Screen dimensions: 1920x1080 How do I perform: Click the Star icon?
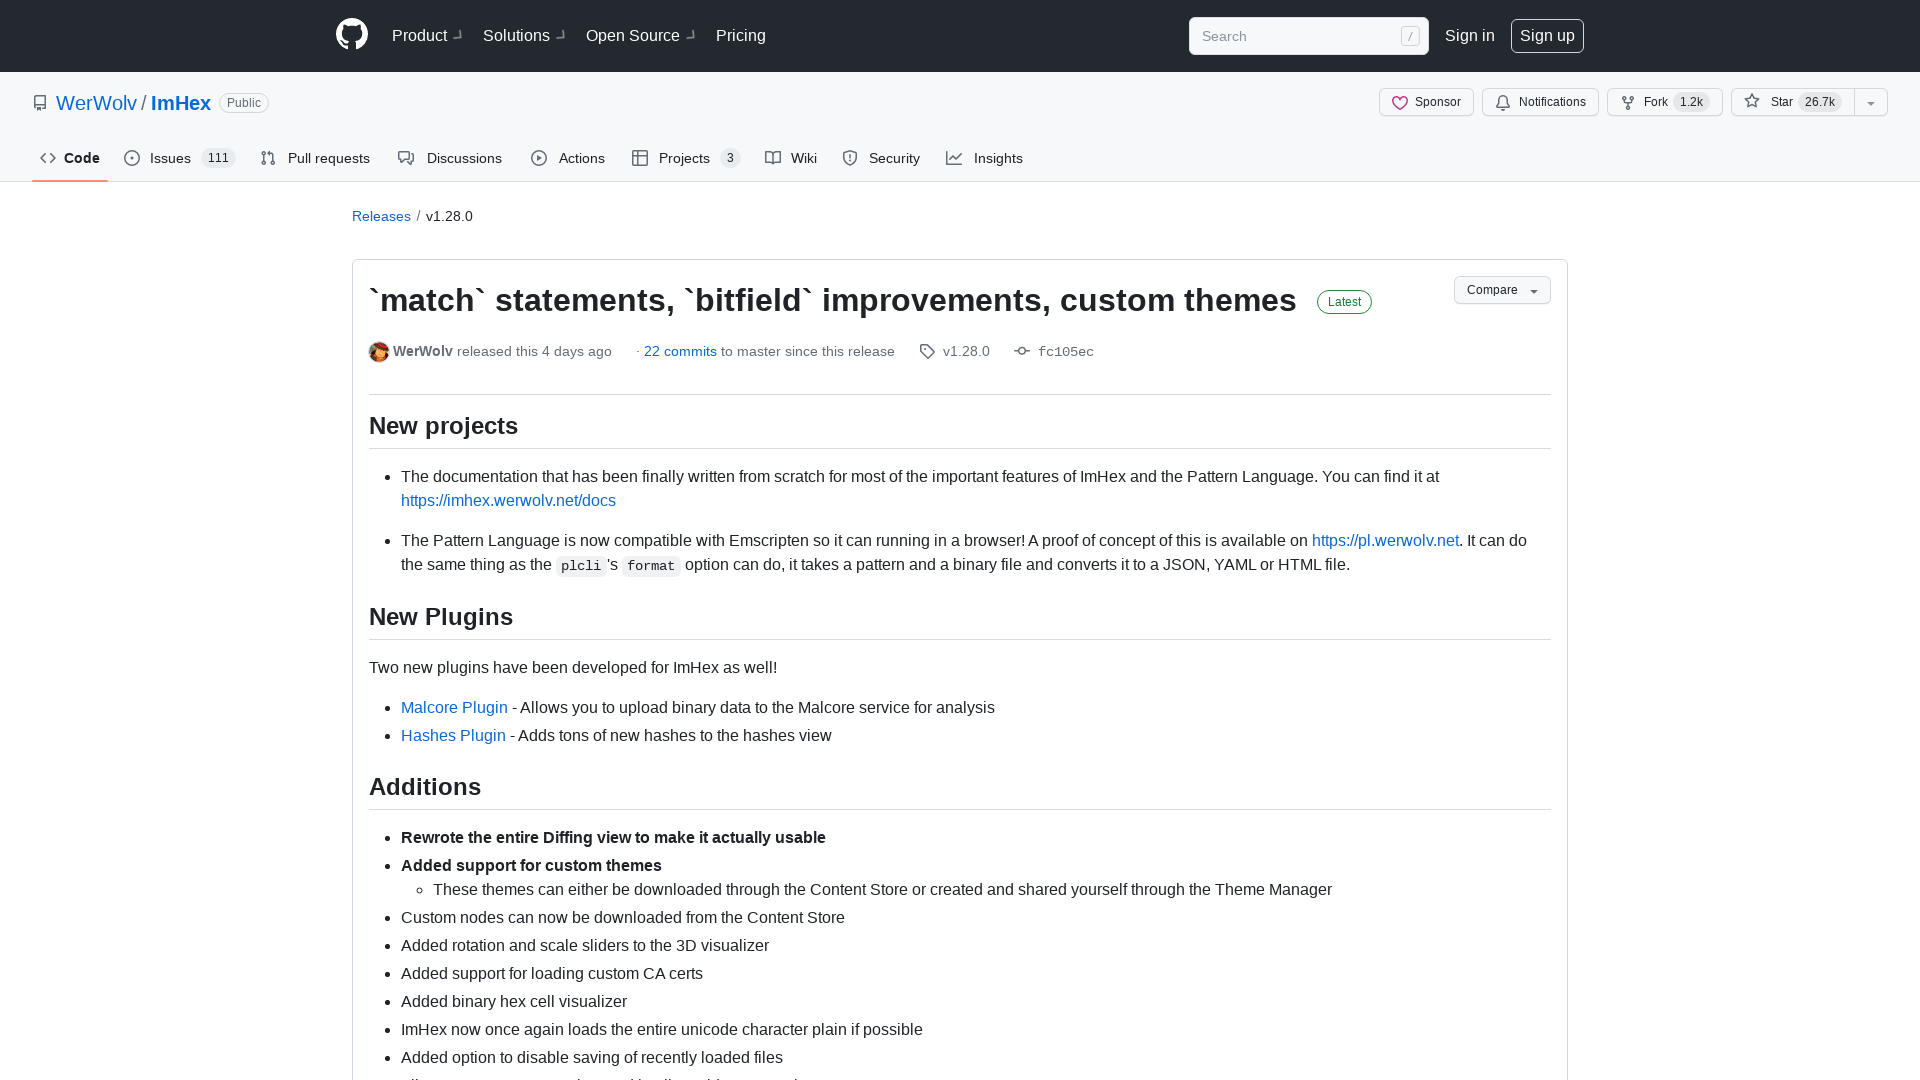coord(1752,101)
